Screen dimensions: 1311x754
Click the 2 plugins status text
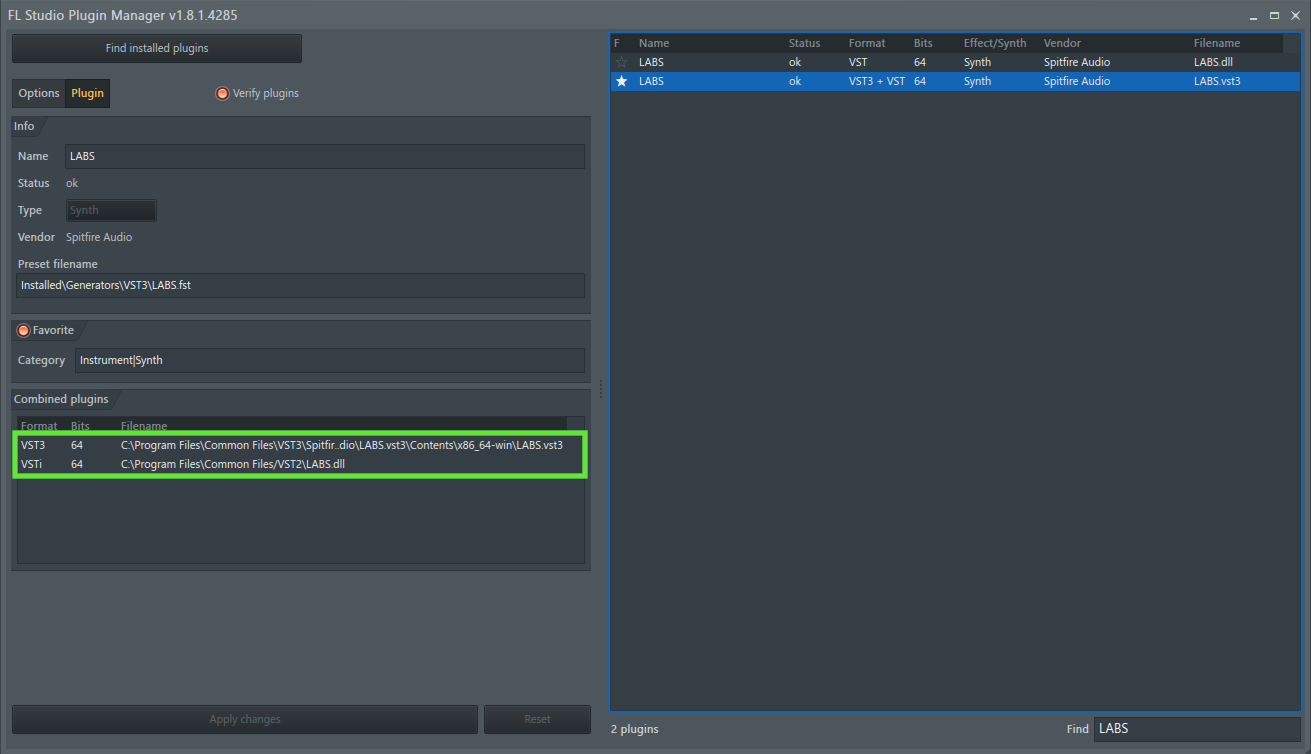[634, 729]
